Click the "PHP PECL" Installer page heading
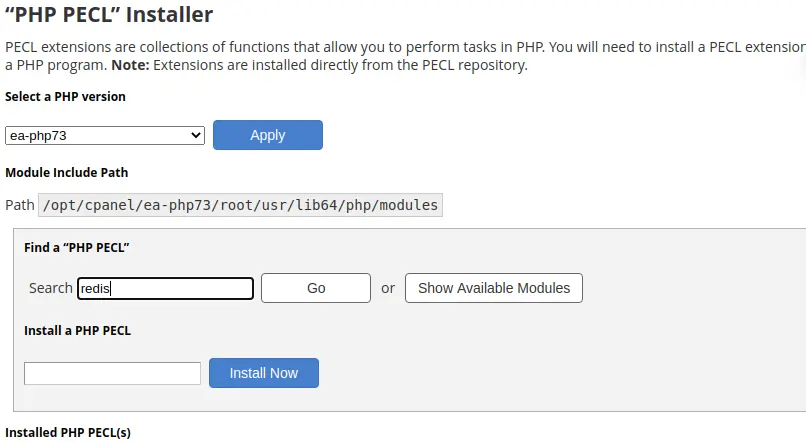 coord(109,14)
